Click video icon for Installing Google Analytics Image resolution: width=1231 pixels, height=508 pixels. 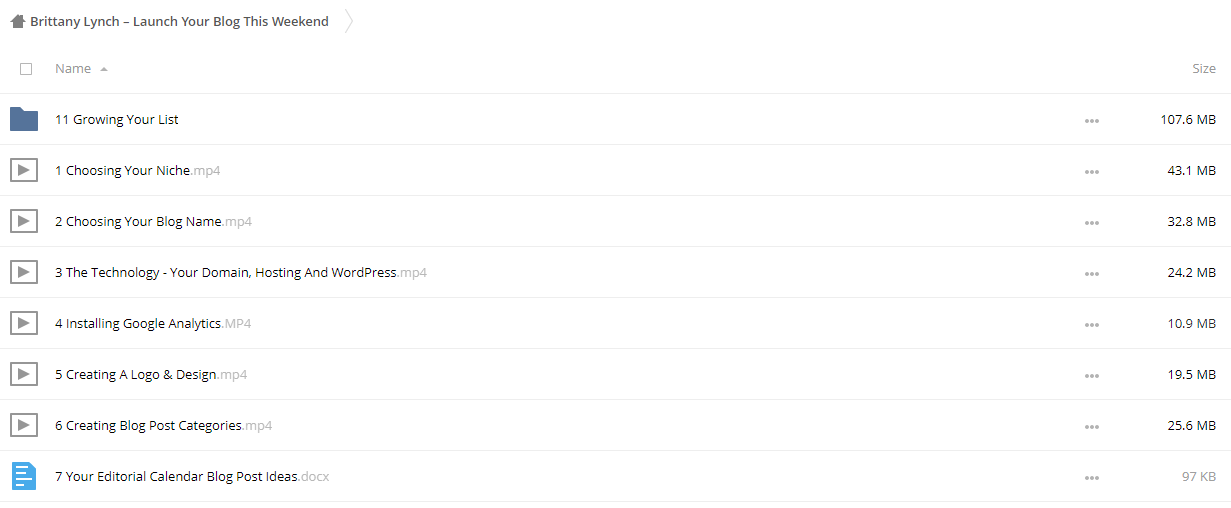(x=24, y=323)
